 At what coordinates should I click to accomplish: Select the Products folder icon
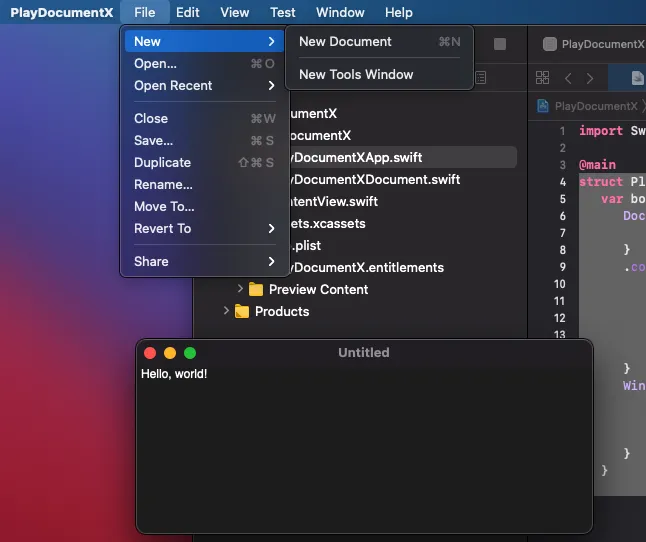(242, 311)
